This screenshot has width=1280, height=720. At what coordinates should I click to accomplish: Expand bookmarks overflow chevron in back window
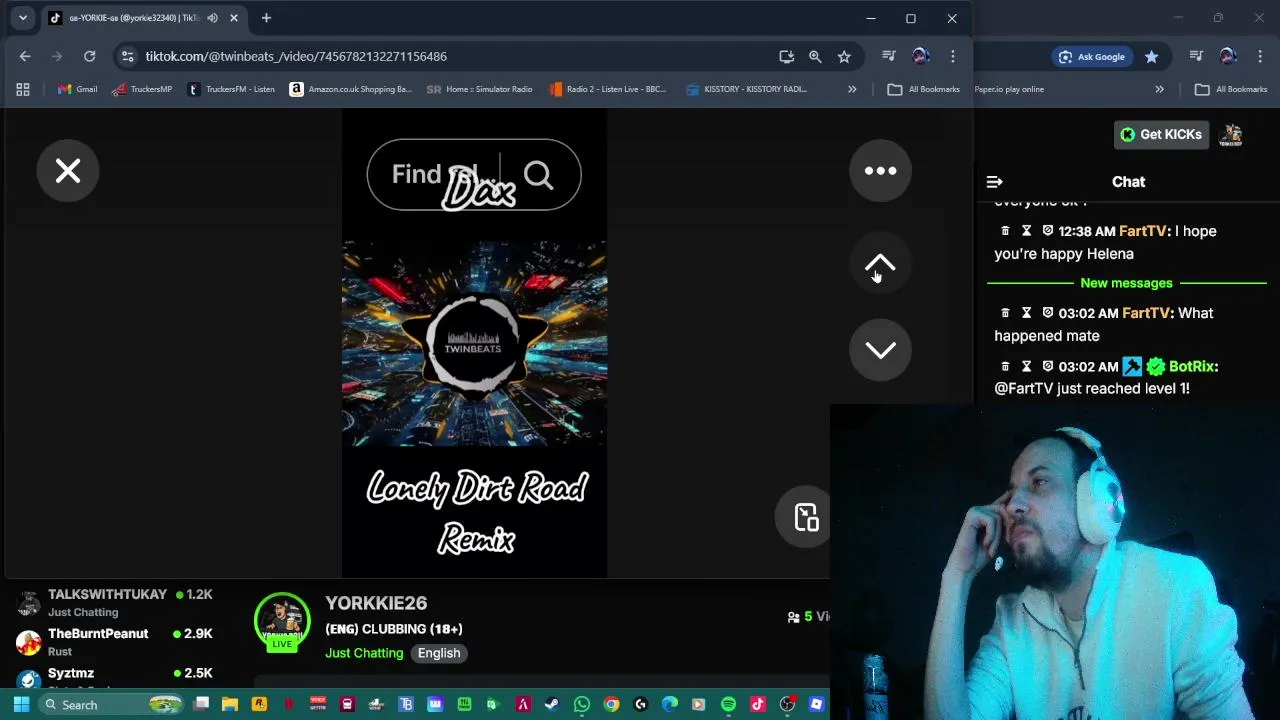tap(1159, 89)
